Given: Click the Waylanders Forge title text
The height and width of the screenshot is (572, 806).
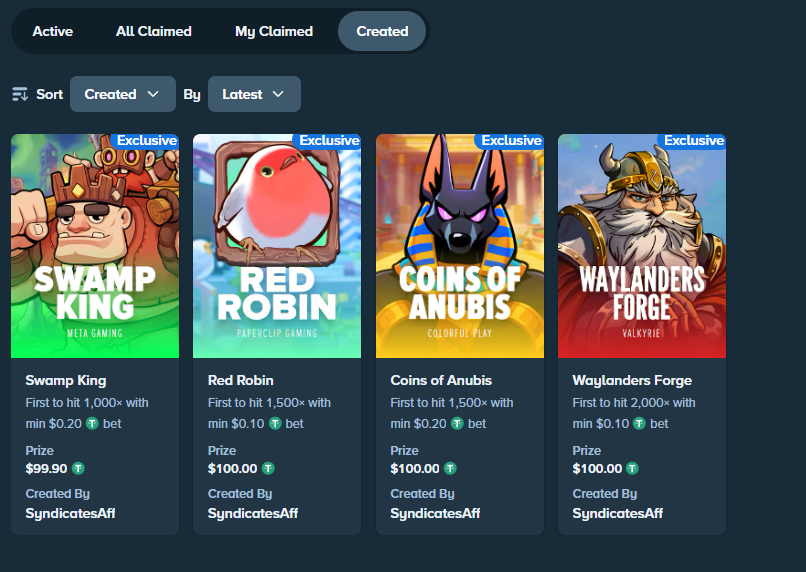Looking at the screenshot, I should 632,380.
